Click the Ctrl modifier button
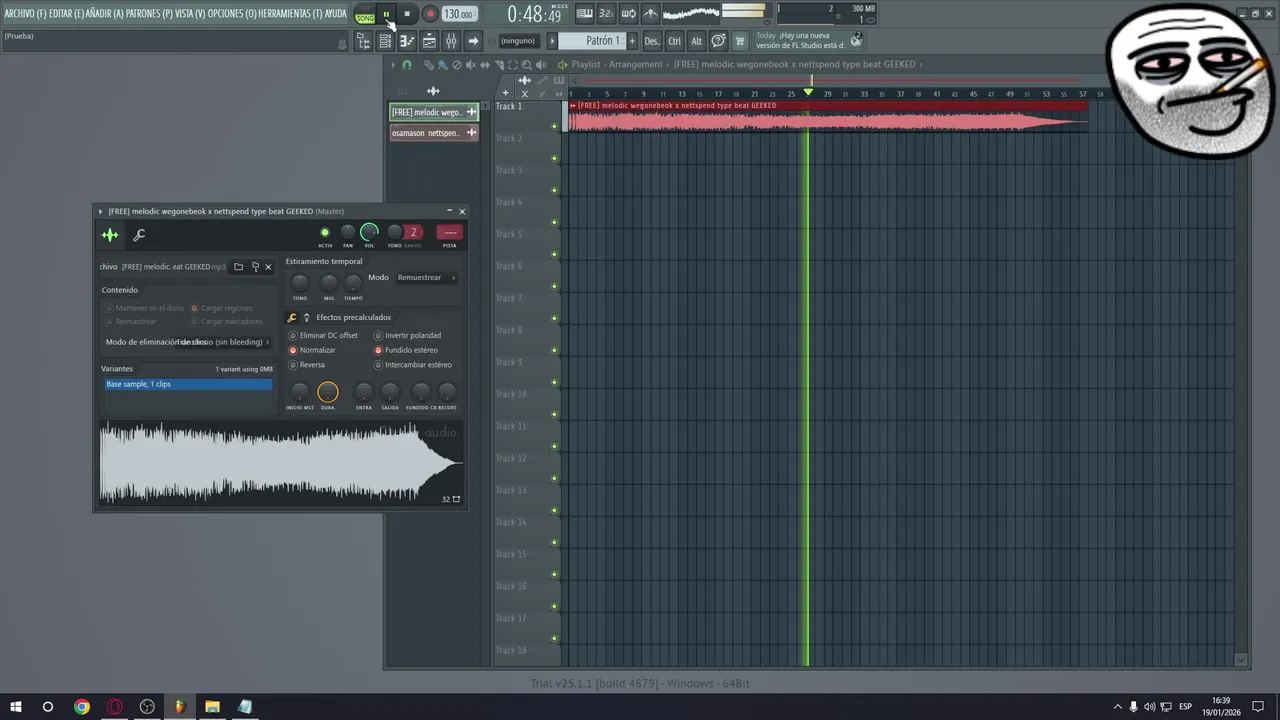1280x720 pixels. click(674, 41)
